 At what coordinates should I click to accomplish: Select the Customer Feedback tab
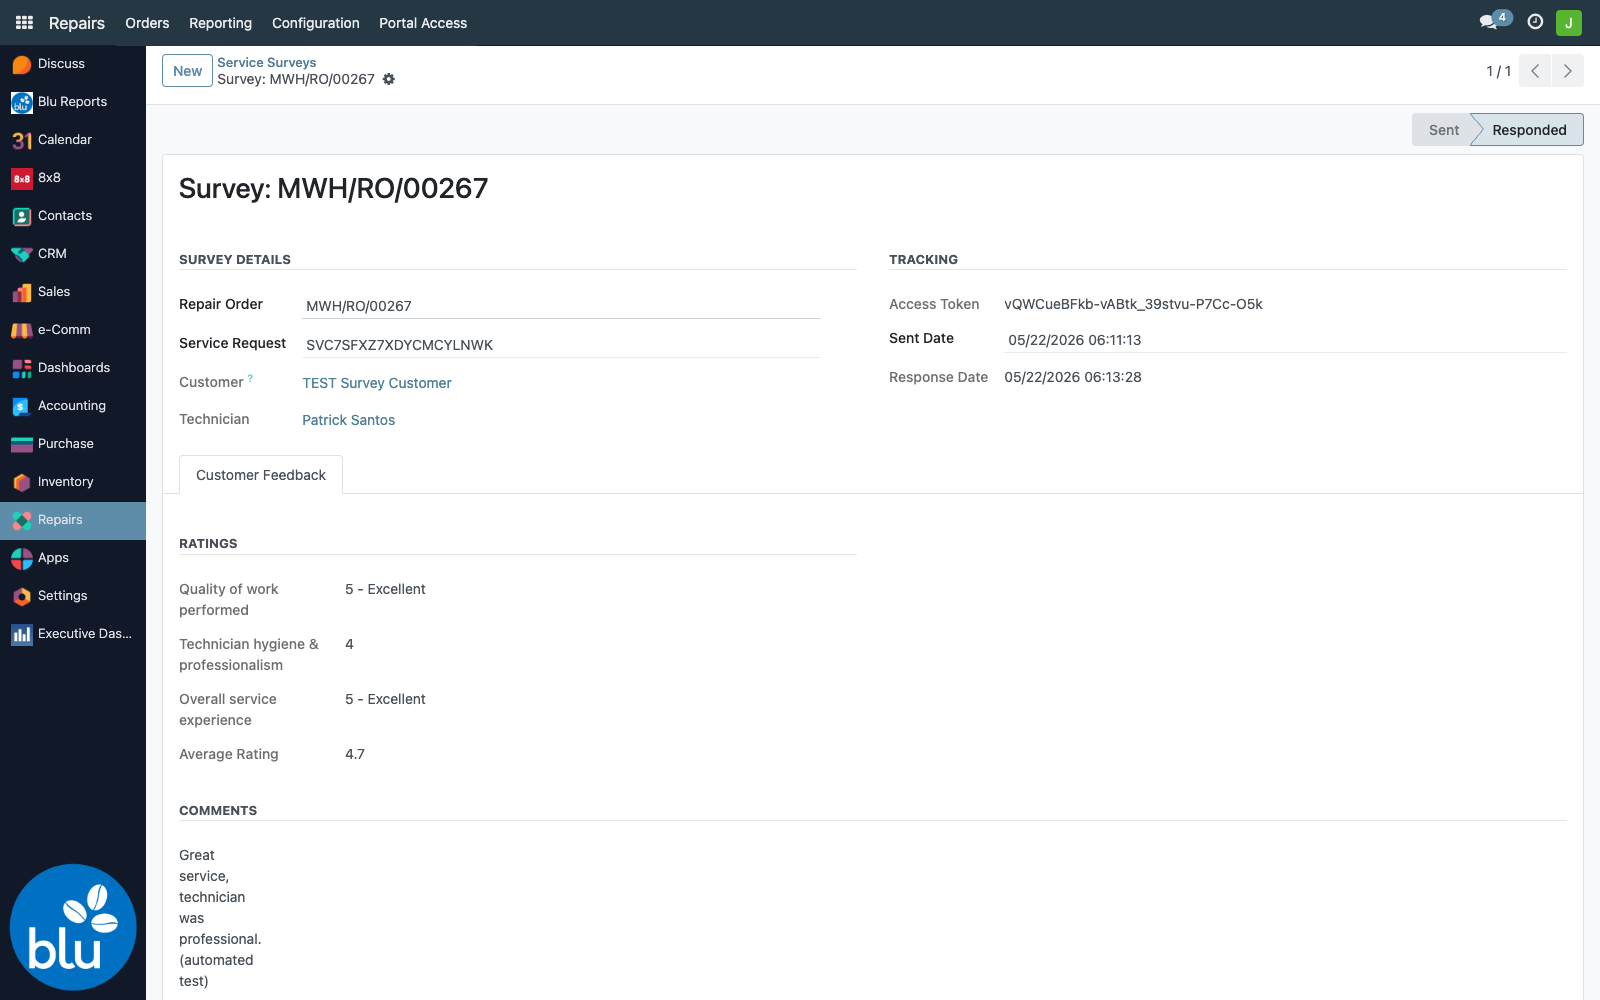pyautogui.click(x=261, y=475)
